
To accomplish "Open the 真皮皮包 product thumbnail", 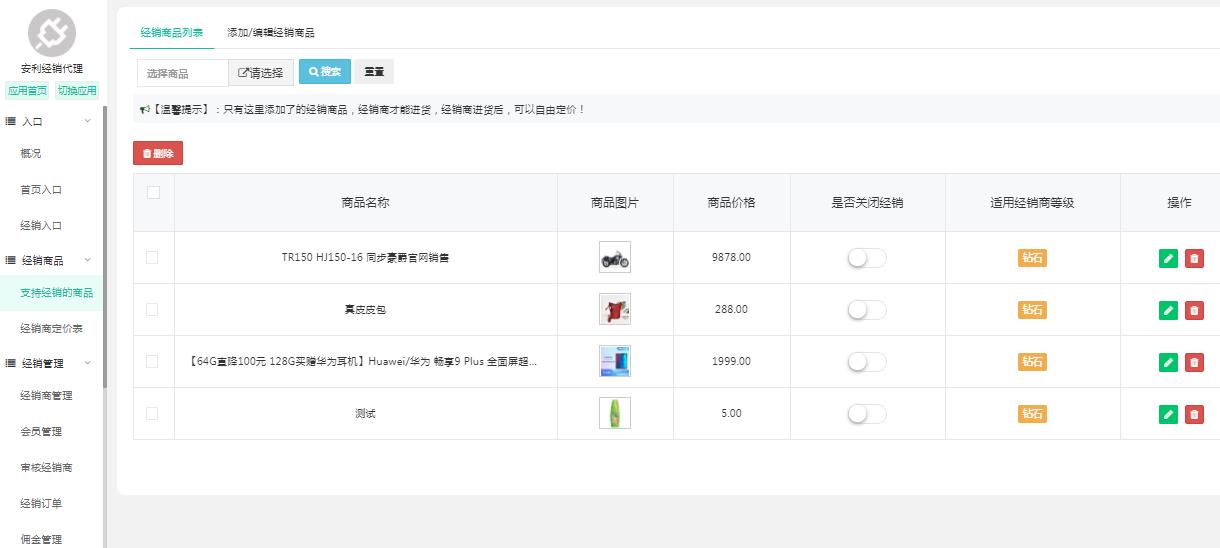I will [615, 310].
